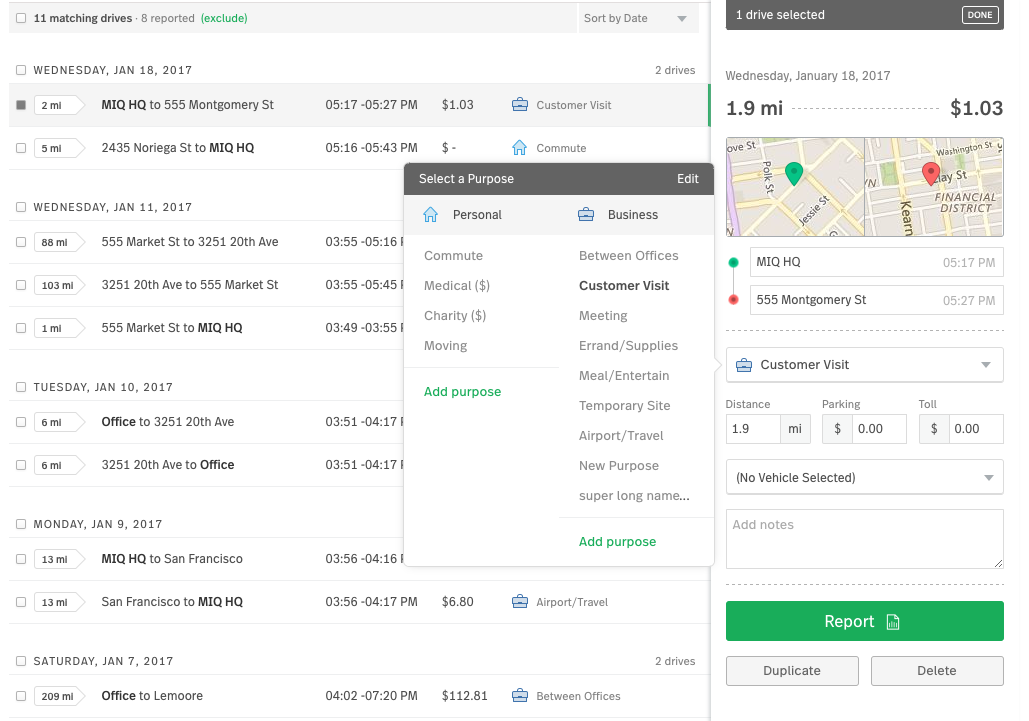Click the (exclude) reported link
The image size is (1029, 721).
[x=224, y=18]
